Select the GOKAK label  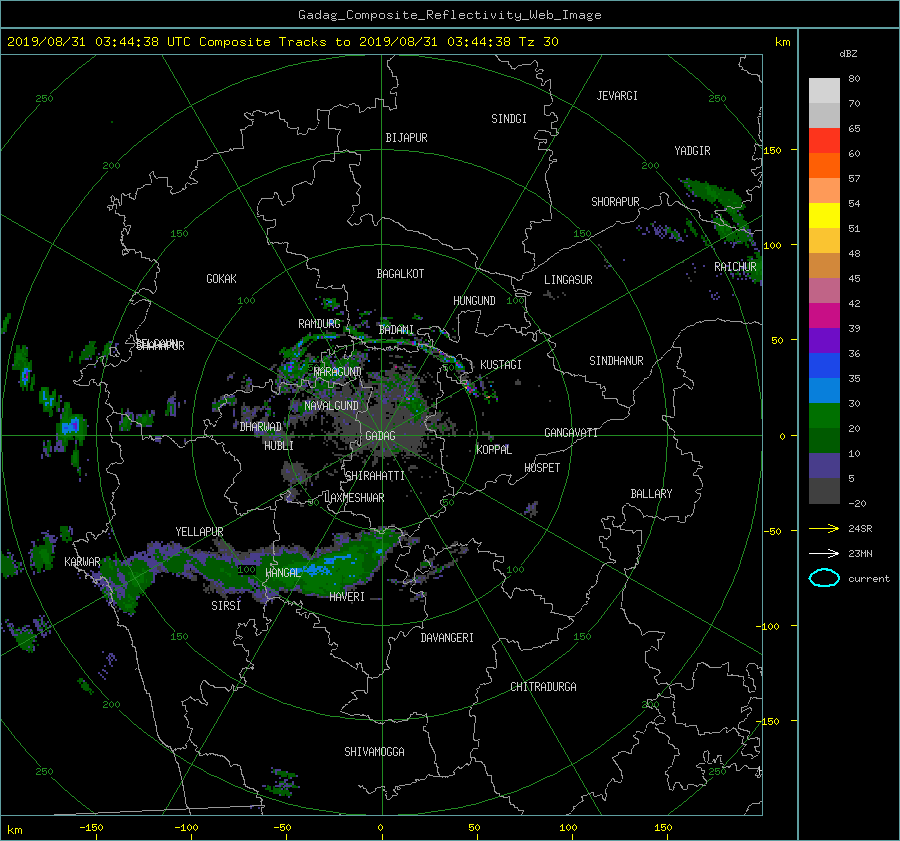pyautogui.click(x=222, y=279)
